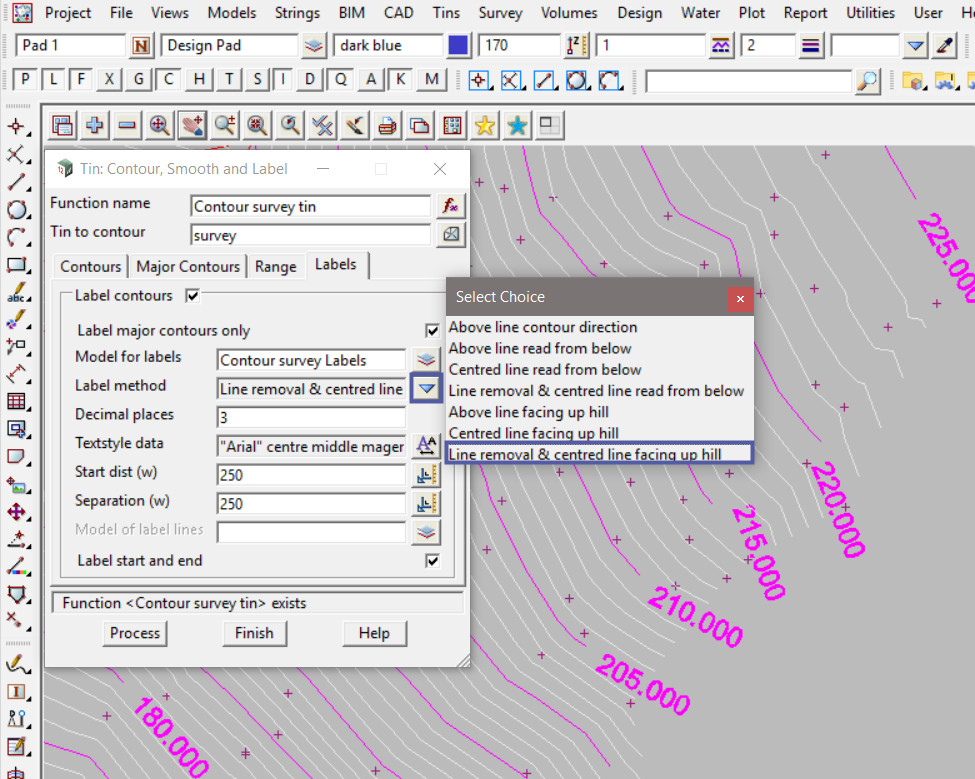Click the measure icon beside Start dist
This screenshot has height=779, width=975.
pyautogui.click(x=426, y=475)
